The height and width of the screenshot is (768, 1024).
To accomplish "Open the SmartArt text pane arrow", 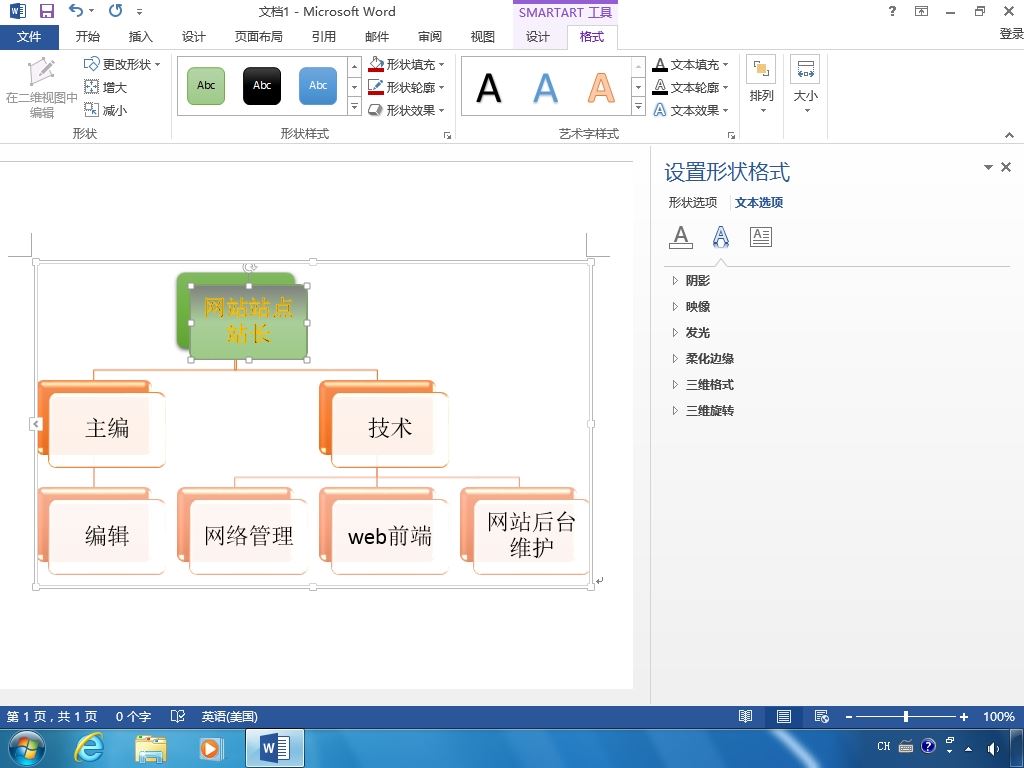I will 36,424.
